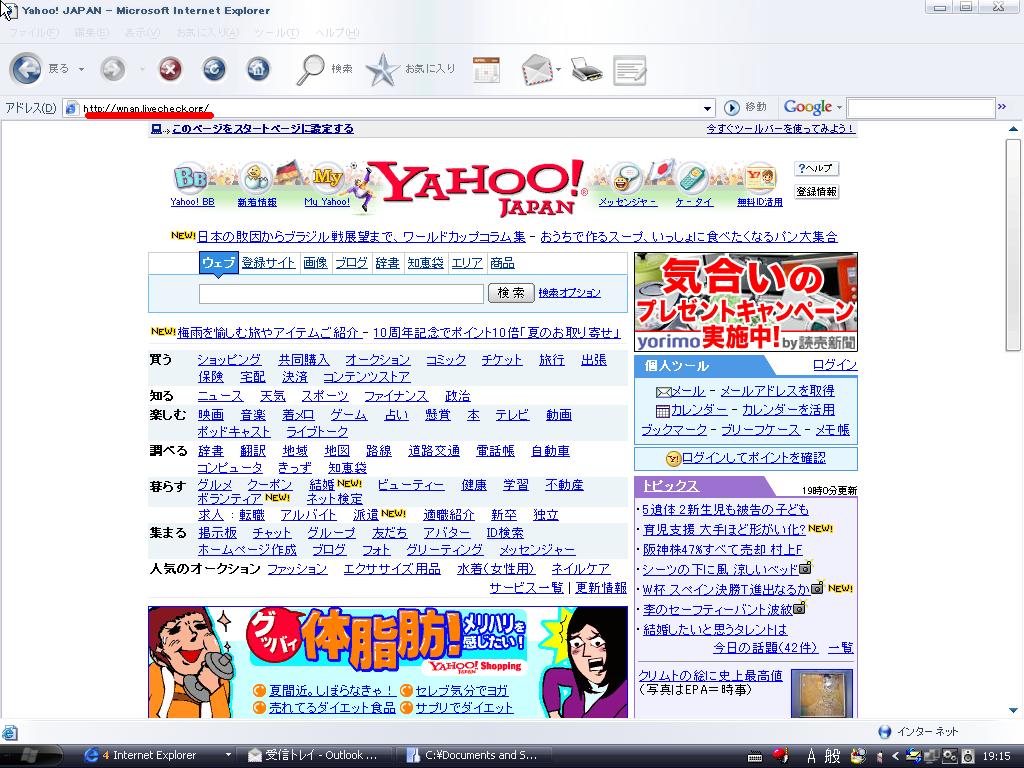Screen dimensions: 1024x768
Task: Click the ?ヘルプ button
Action: tap(816, 168)
